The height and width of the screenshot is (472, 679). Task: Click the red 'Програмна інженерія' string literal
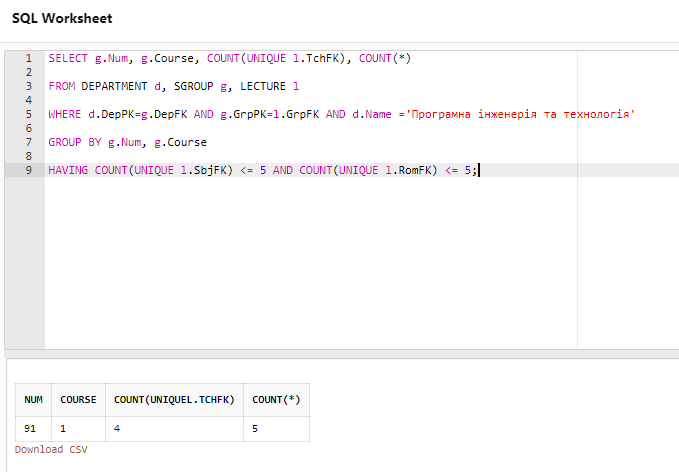click(x=520, y=114)
